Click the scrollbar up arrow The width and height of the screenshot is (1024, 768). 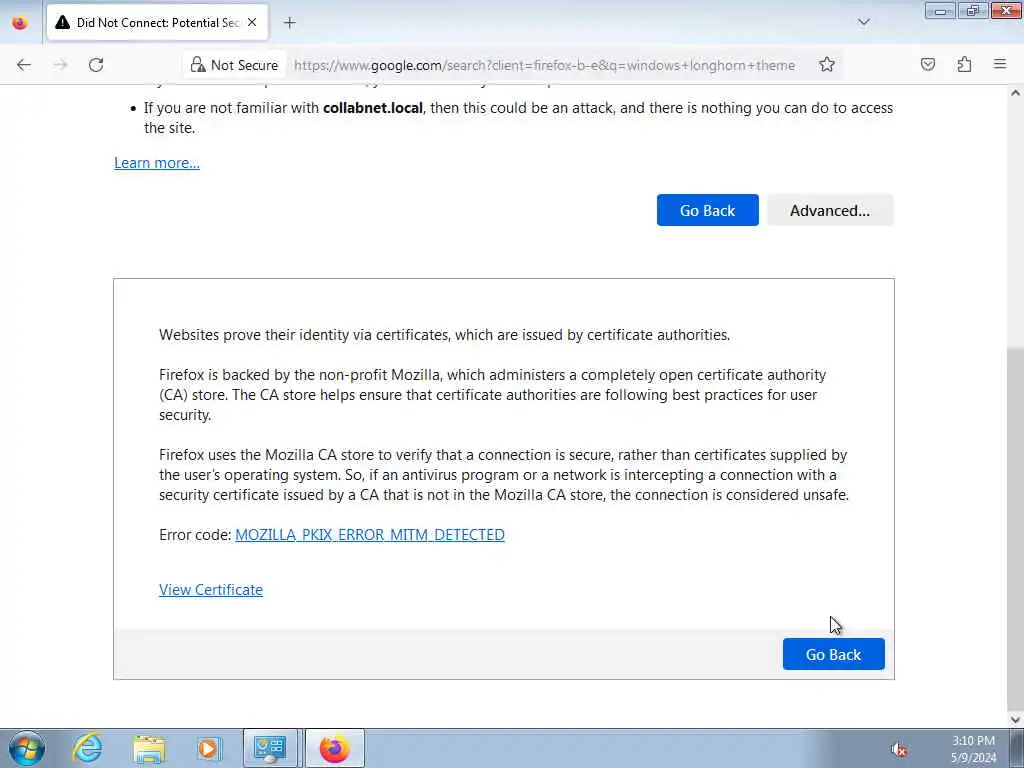pyautogui.click(x=1016, y=93)
